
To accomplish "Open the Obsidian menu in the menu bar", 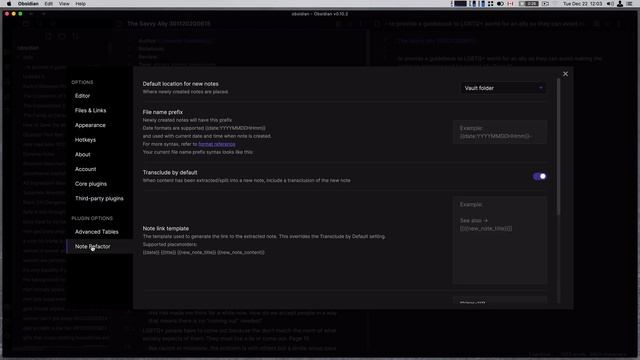I will pyautogui.click(x=28, y=4).
